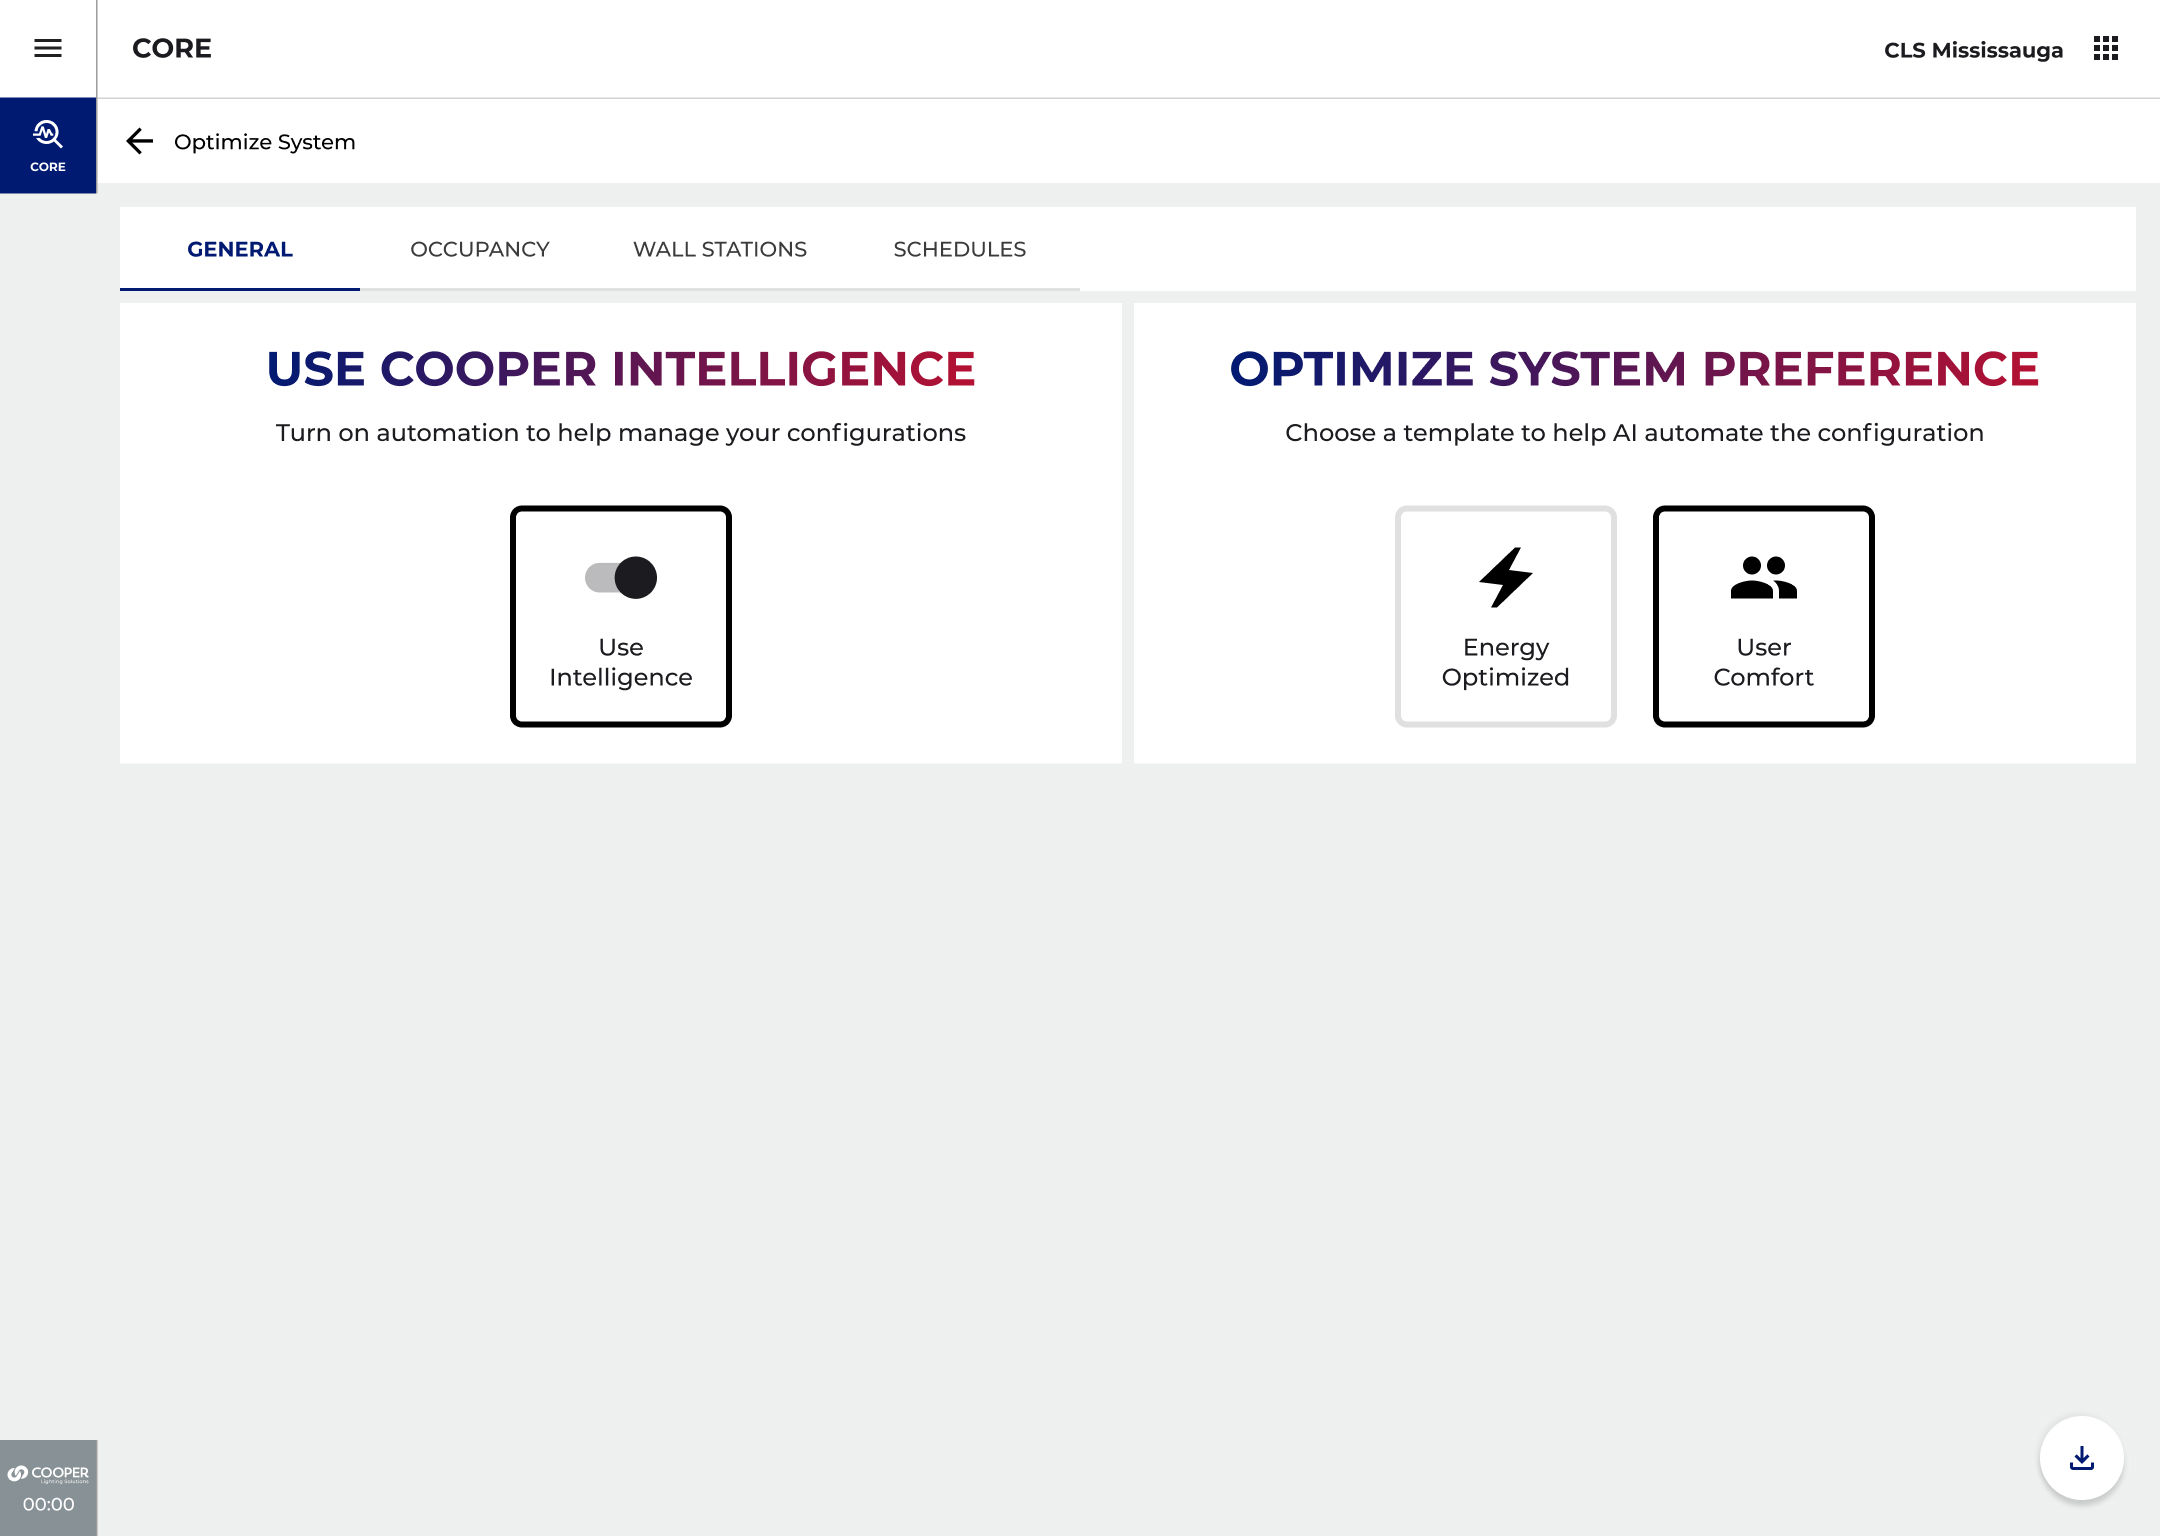The height and width of the screenshot is (1536, 2160).
Task: Open the SCHEDULES tab
Action: pos(960,249)
